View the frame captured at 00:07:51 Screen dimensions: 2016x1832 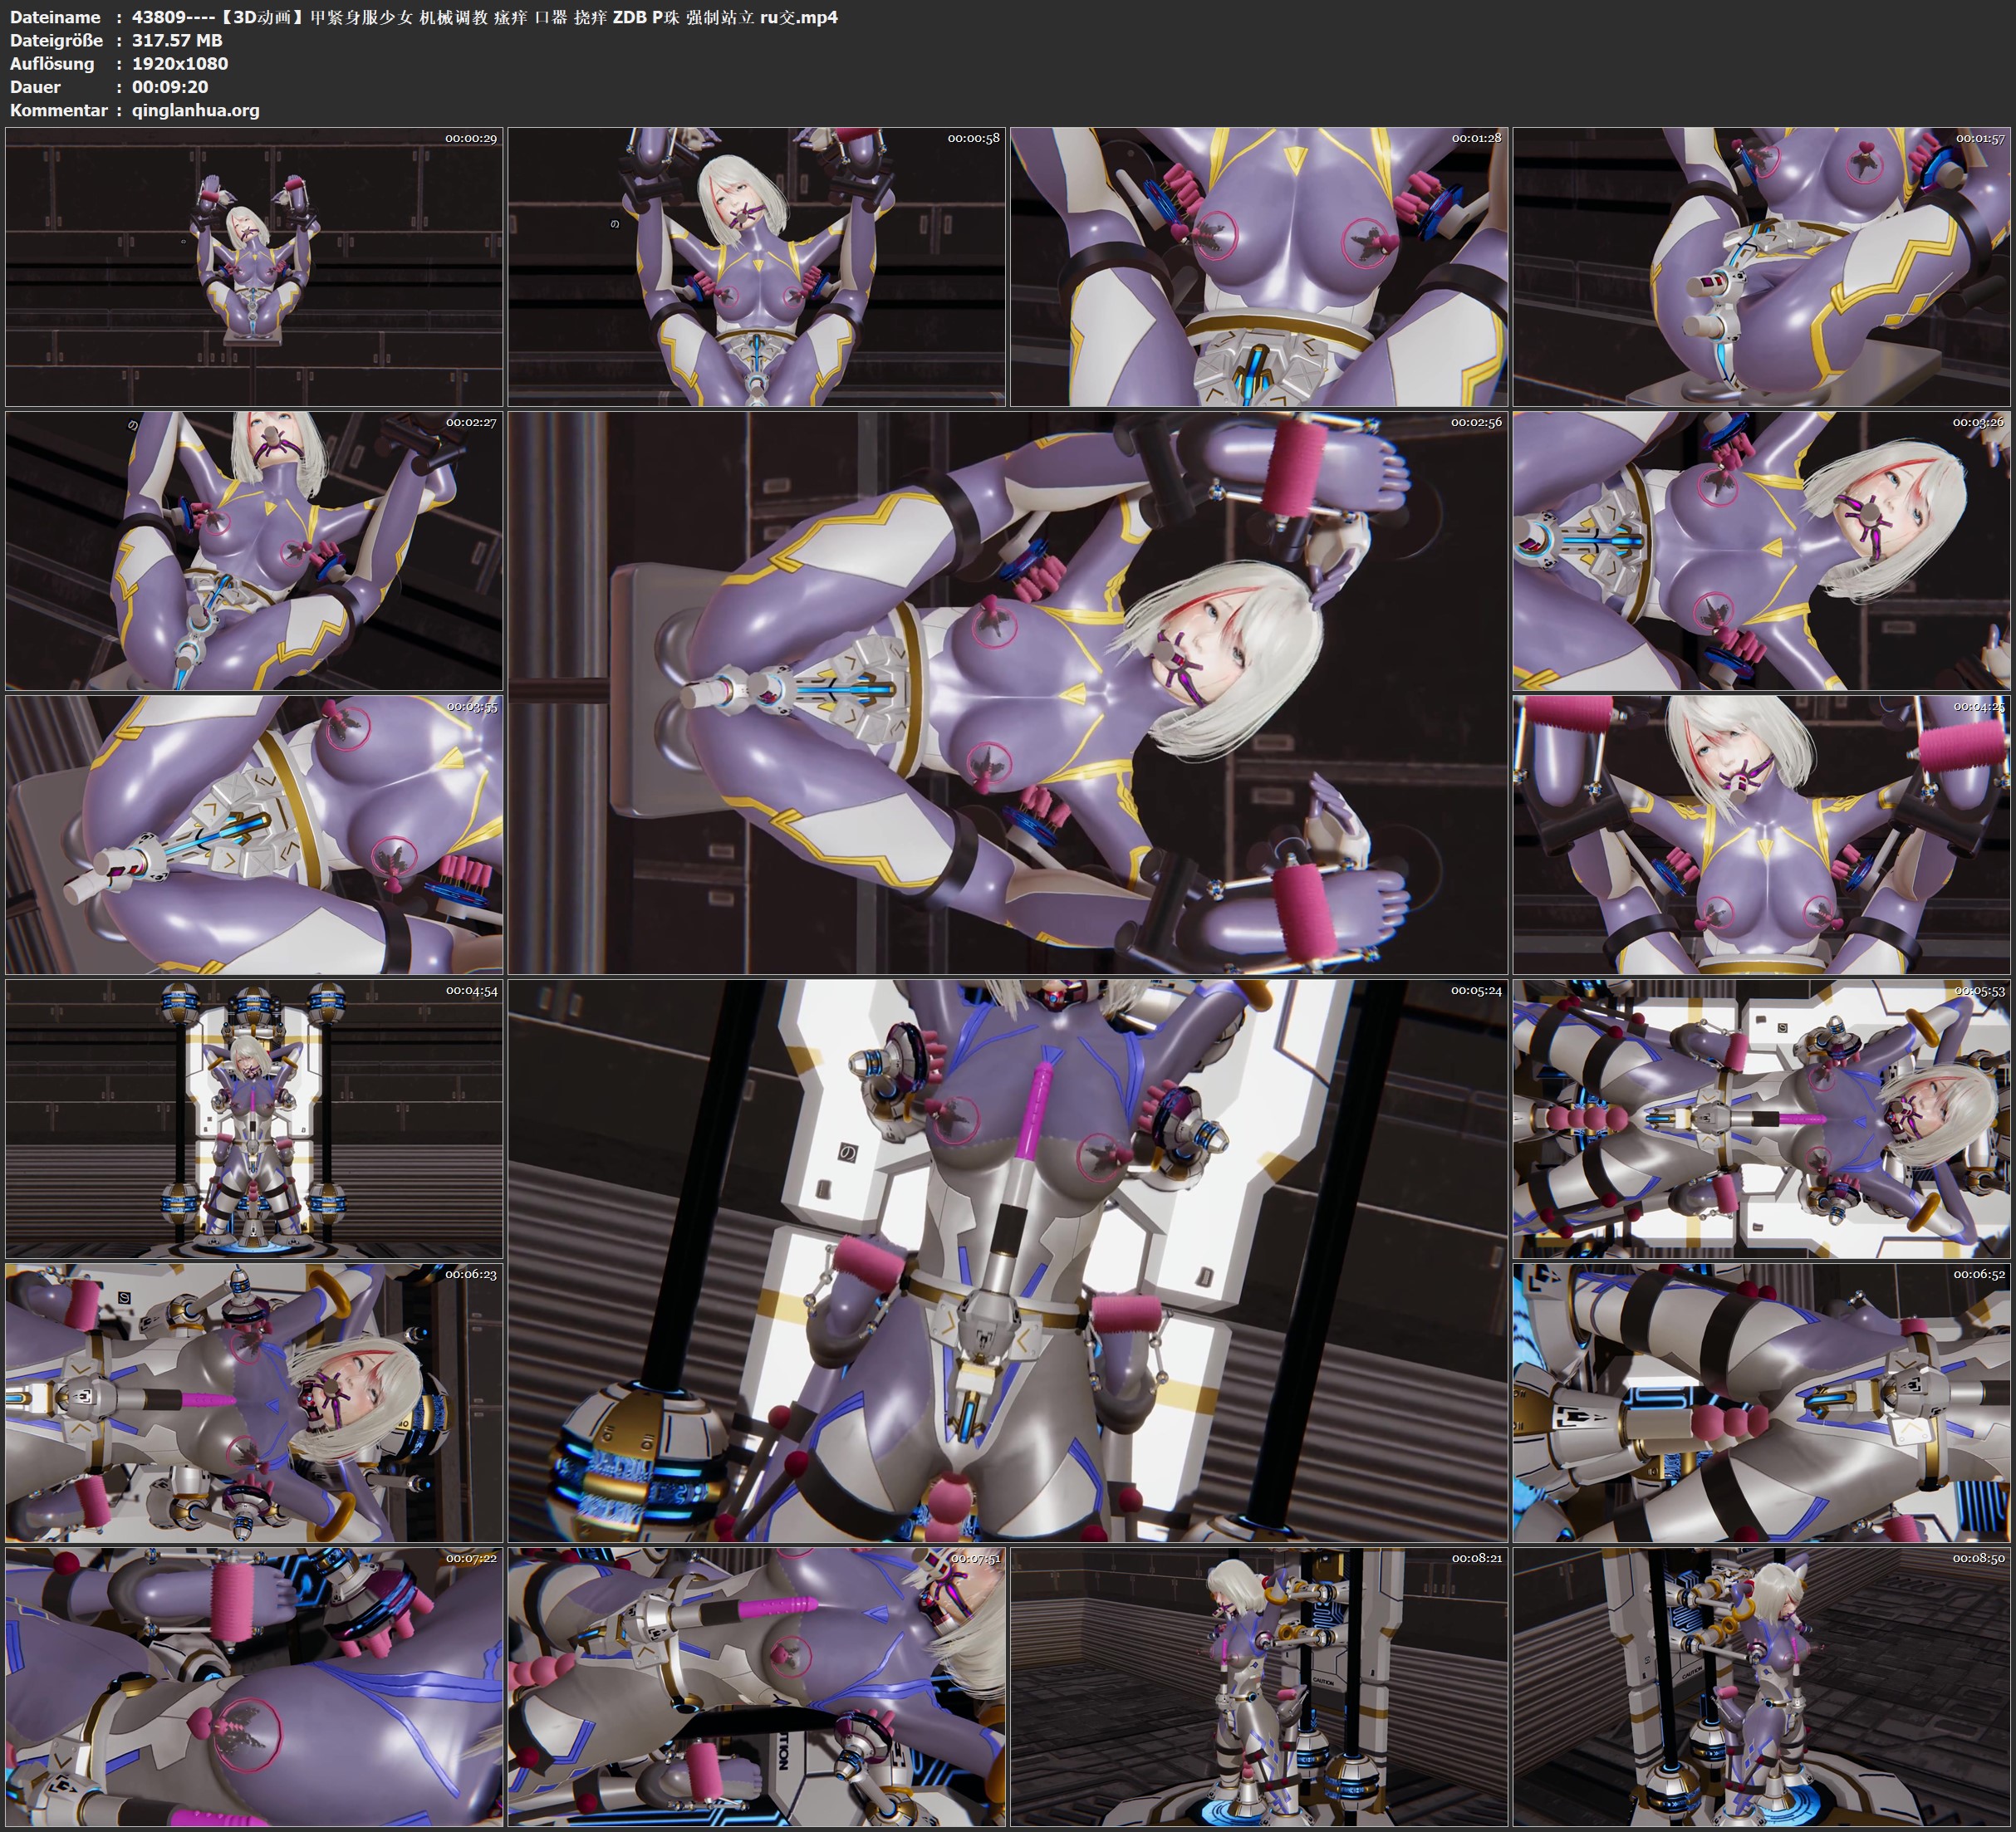click(x=760, y=1690)
